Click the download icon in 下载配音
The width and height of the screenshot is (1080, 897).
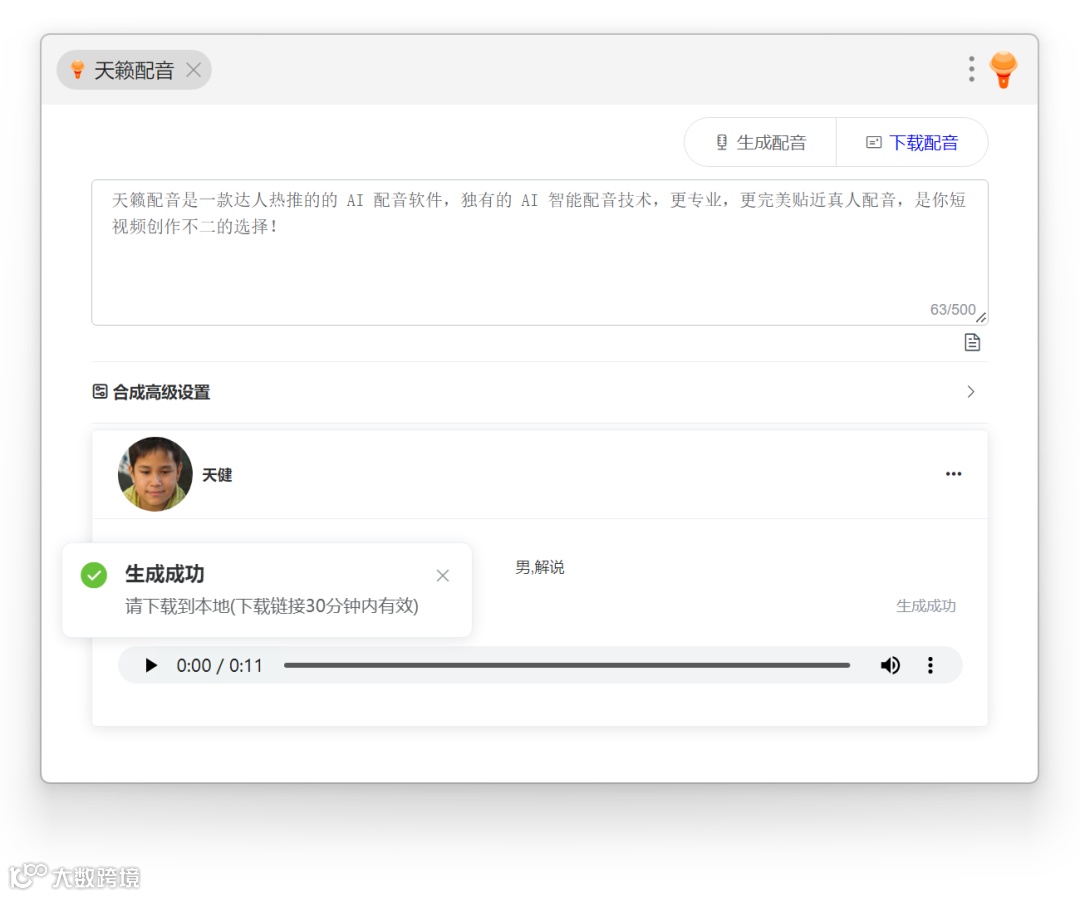(x=873, y=143)
